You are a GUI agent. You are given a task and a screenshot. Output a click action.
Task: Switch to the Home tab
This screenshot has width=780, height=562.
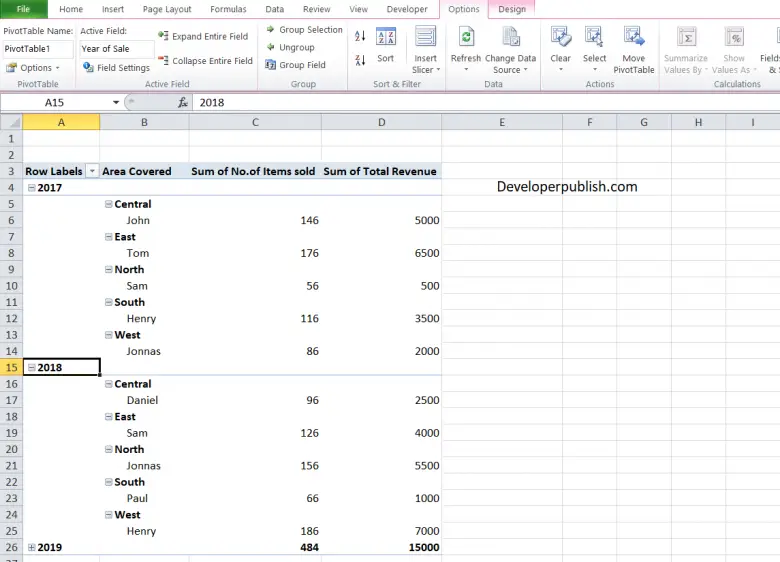(71, 9)
